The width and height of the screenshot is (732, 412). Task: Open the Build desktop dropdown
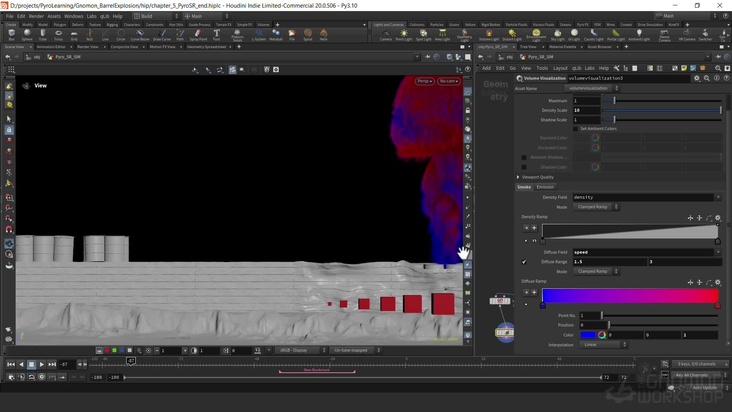[x=155, y=16]
